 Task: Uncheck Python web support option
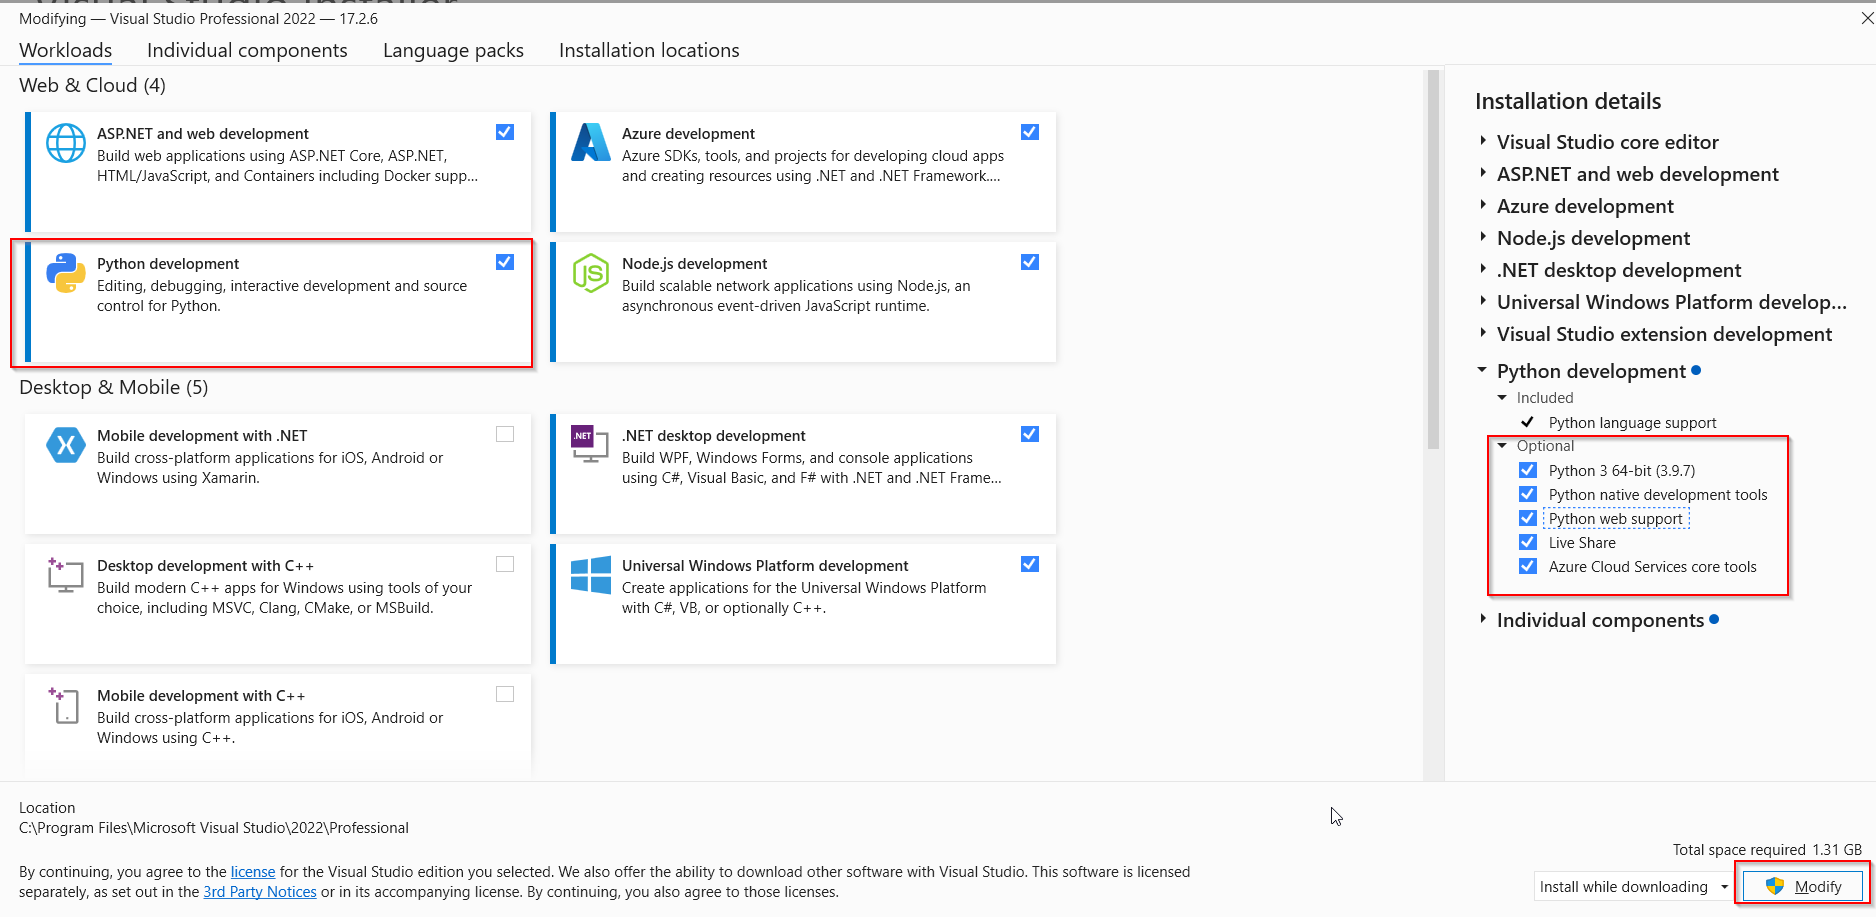(1528, 518)
